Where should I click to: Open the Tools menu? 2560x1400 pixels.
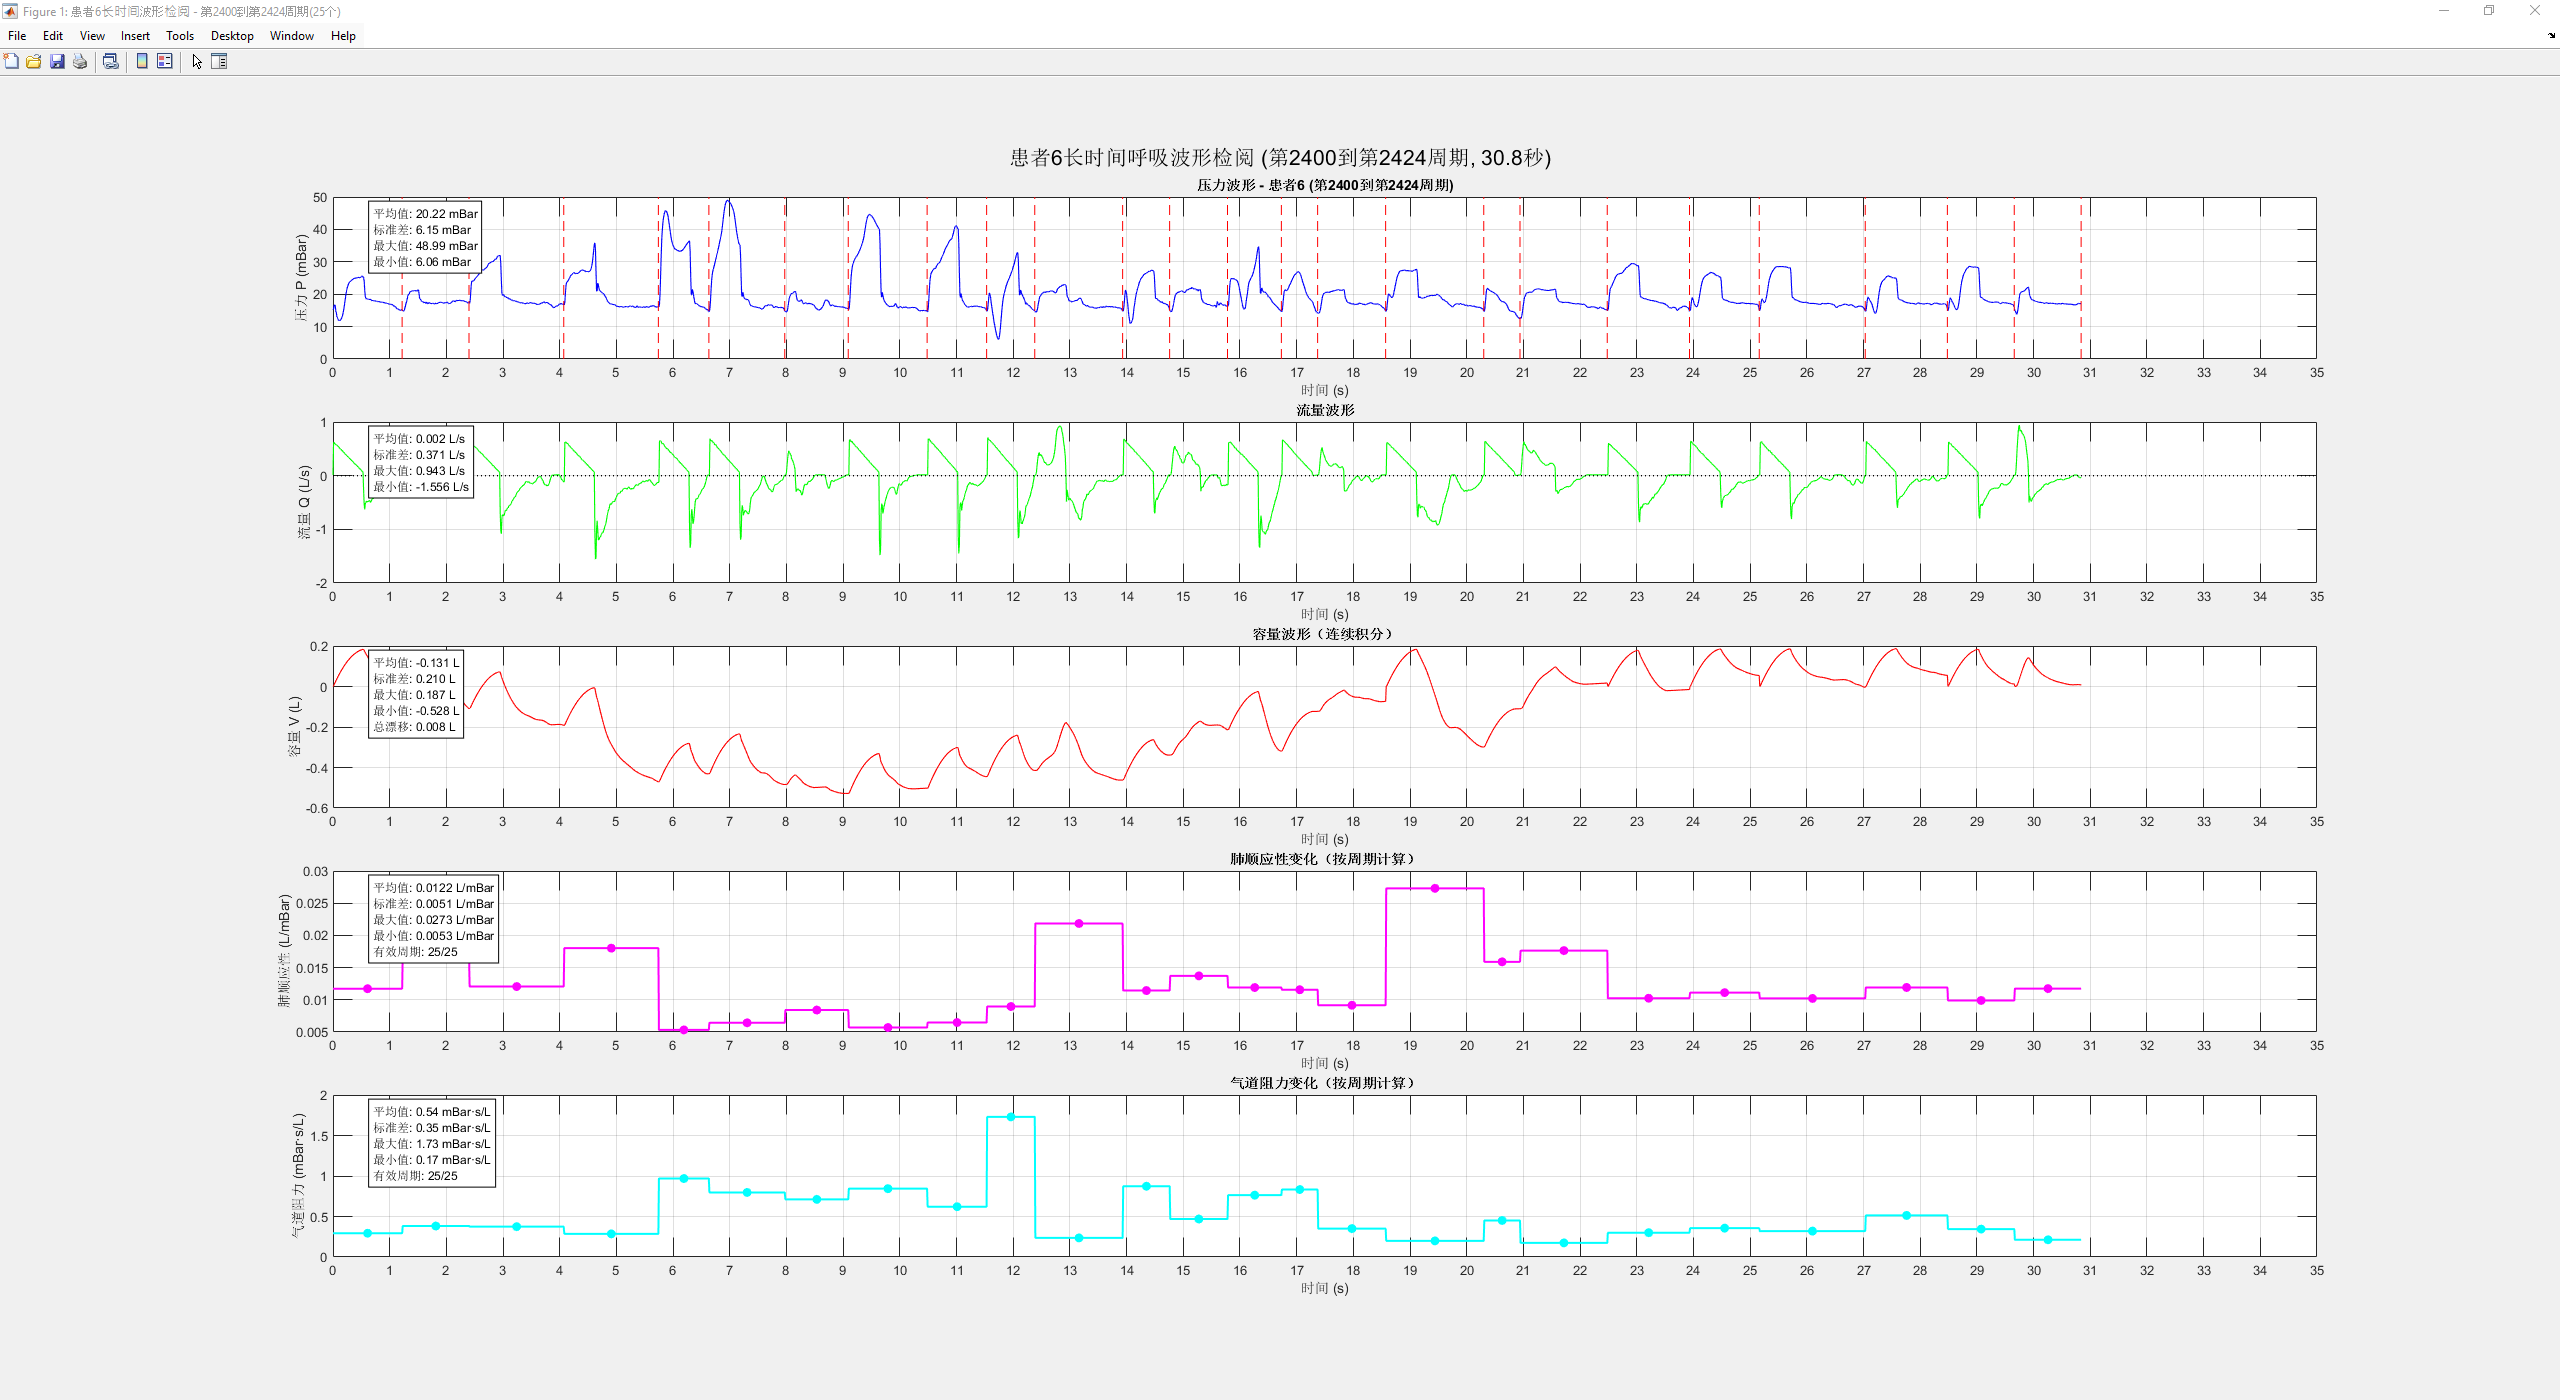[180, 36]
